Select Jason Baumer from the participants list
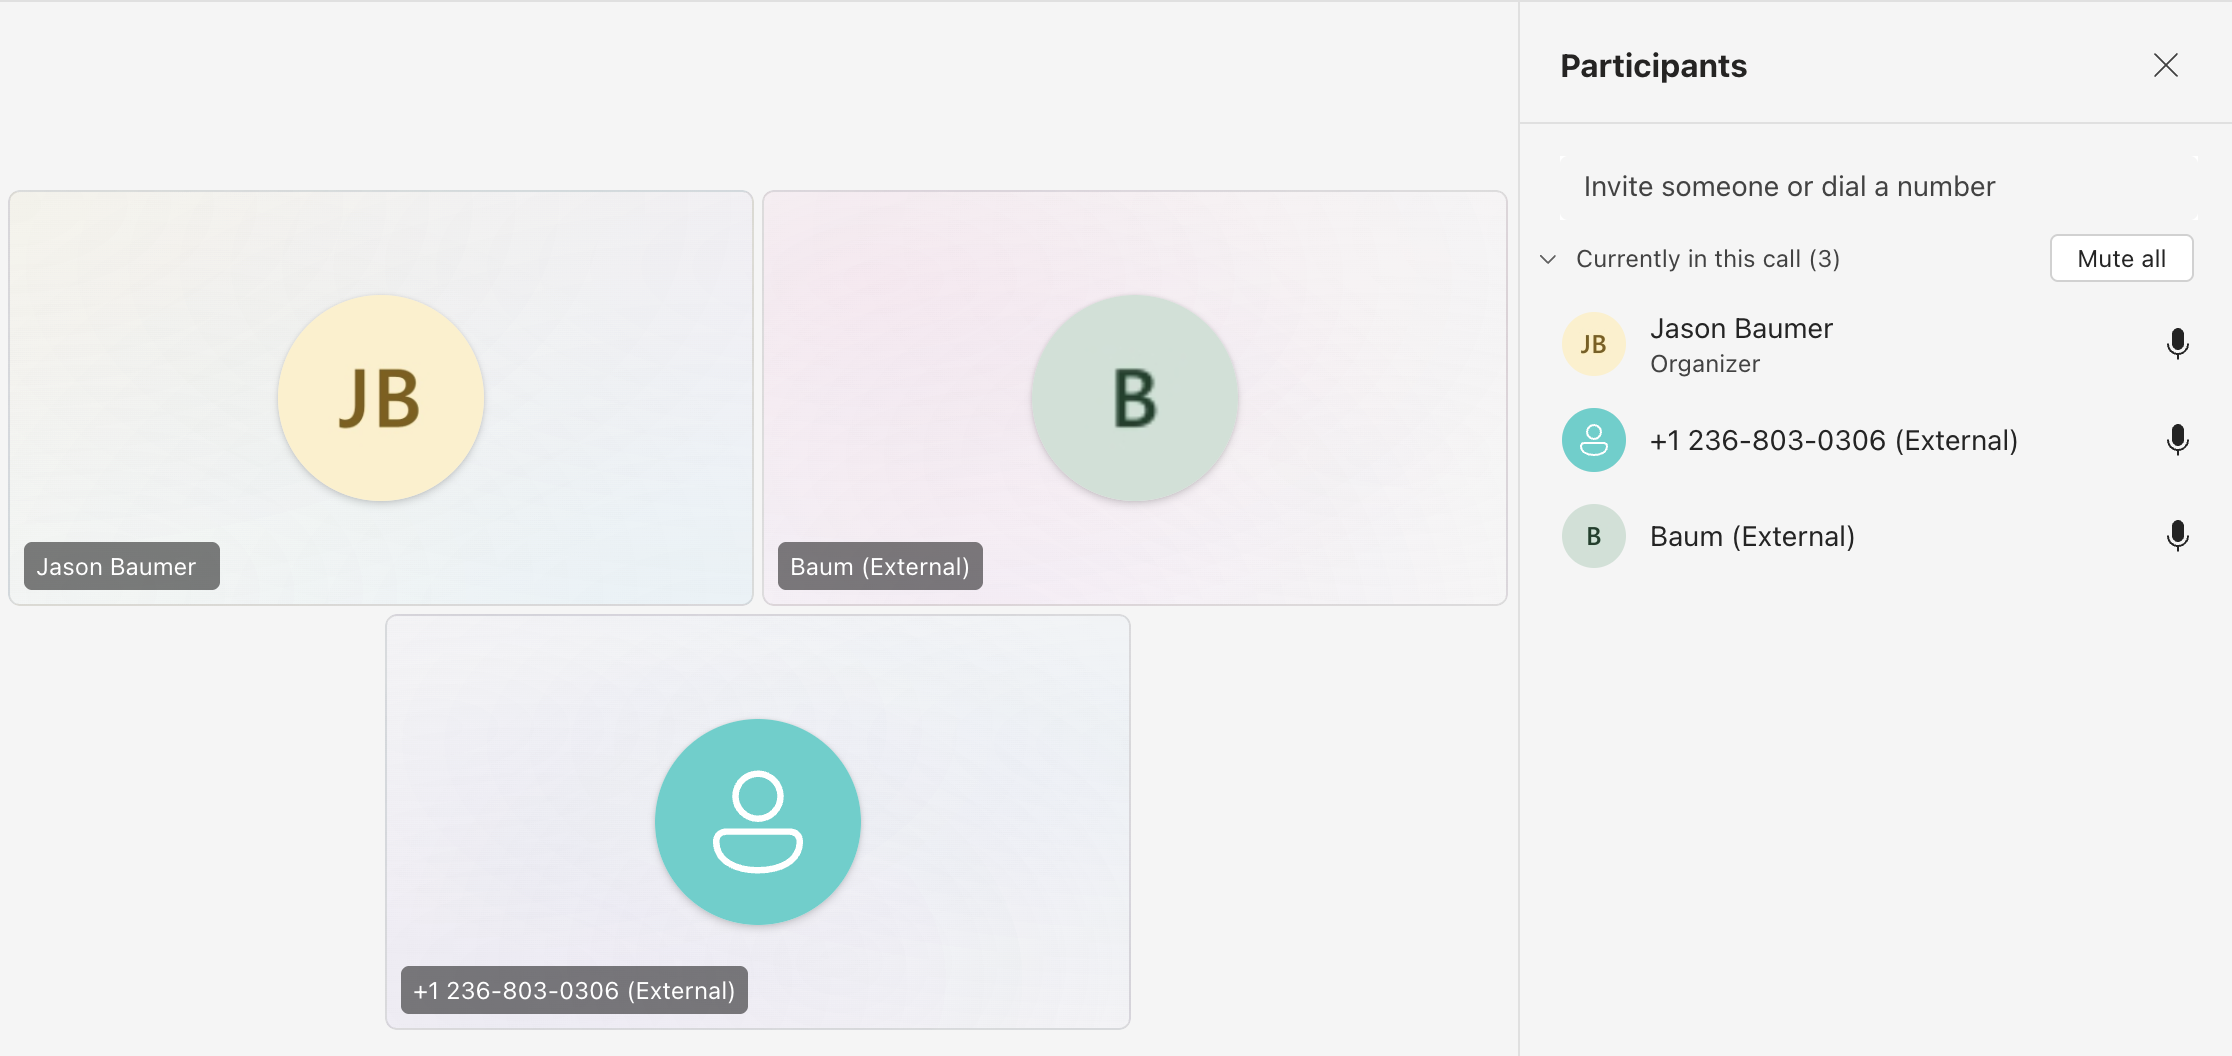 (1741, 328)
